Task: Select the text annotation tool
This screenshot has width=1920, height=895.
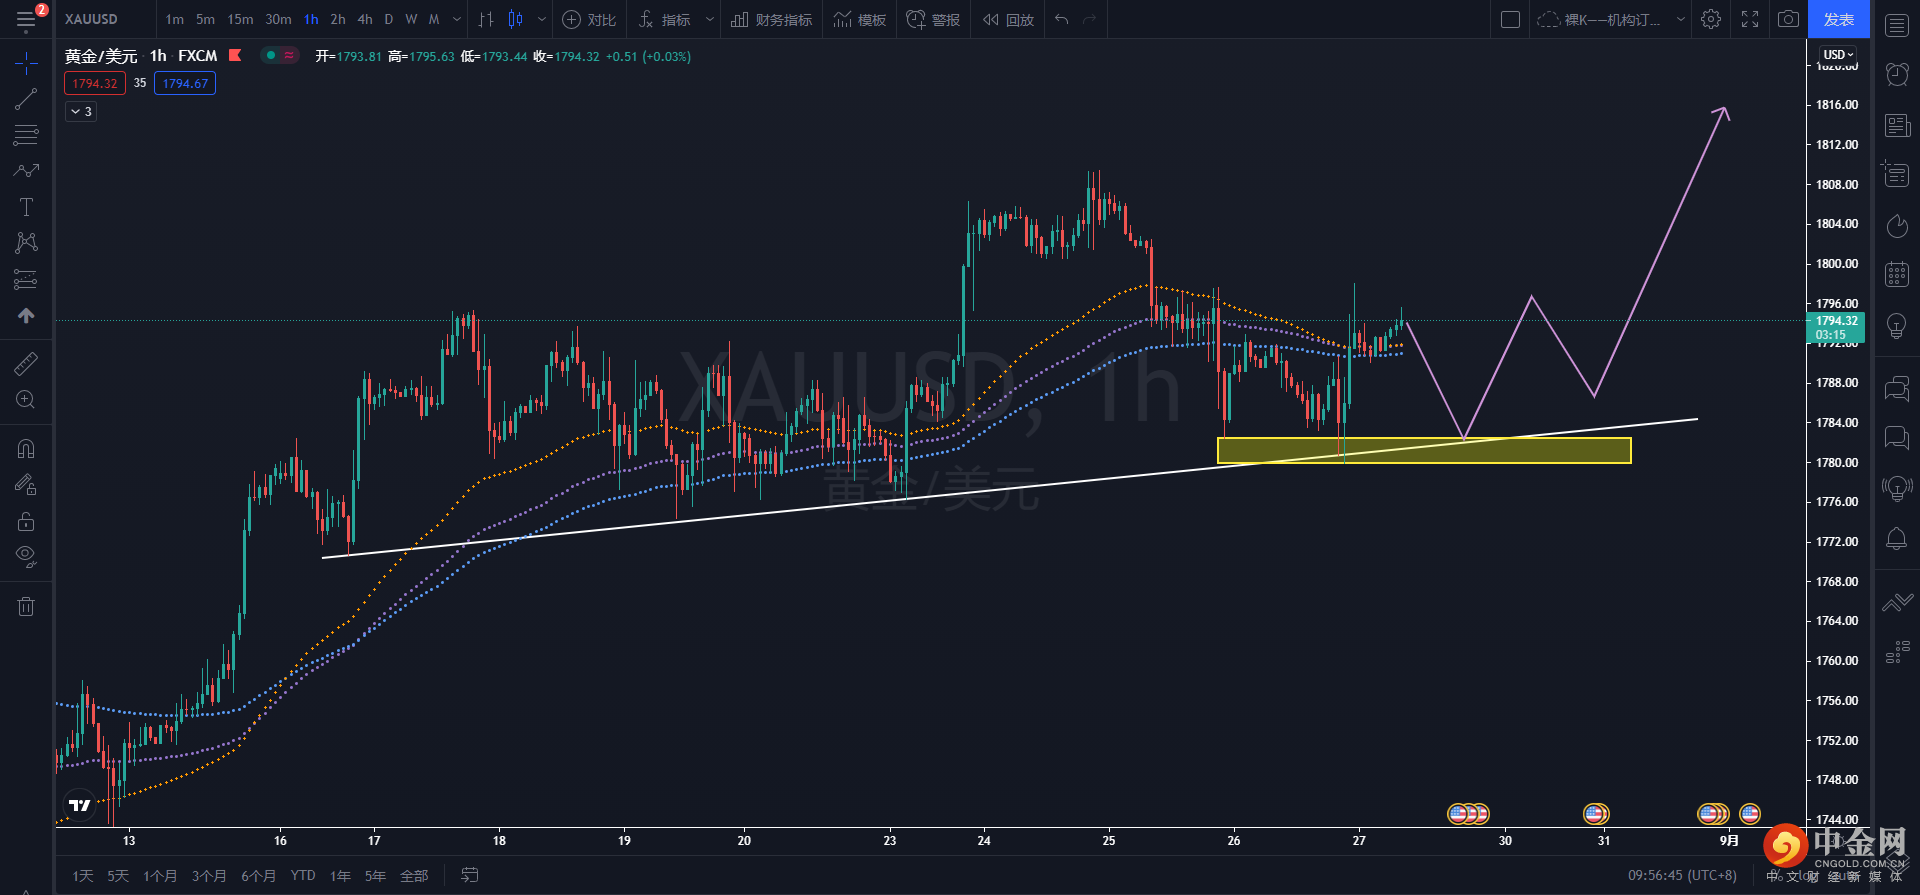Action: [26, 207]
